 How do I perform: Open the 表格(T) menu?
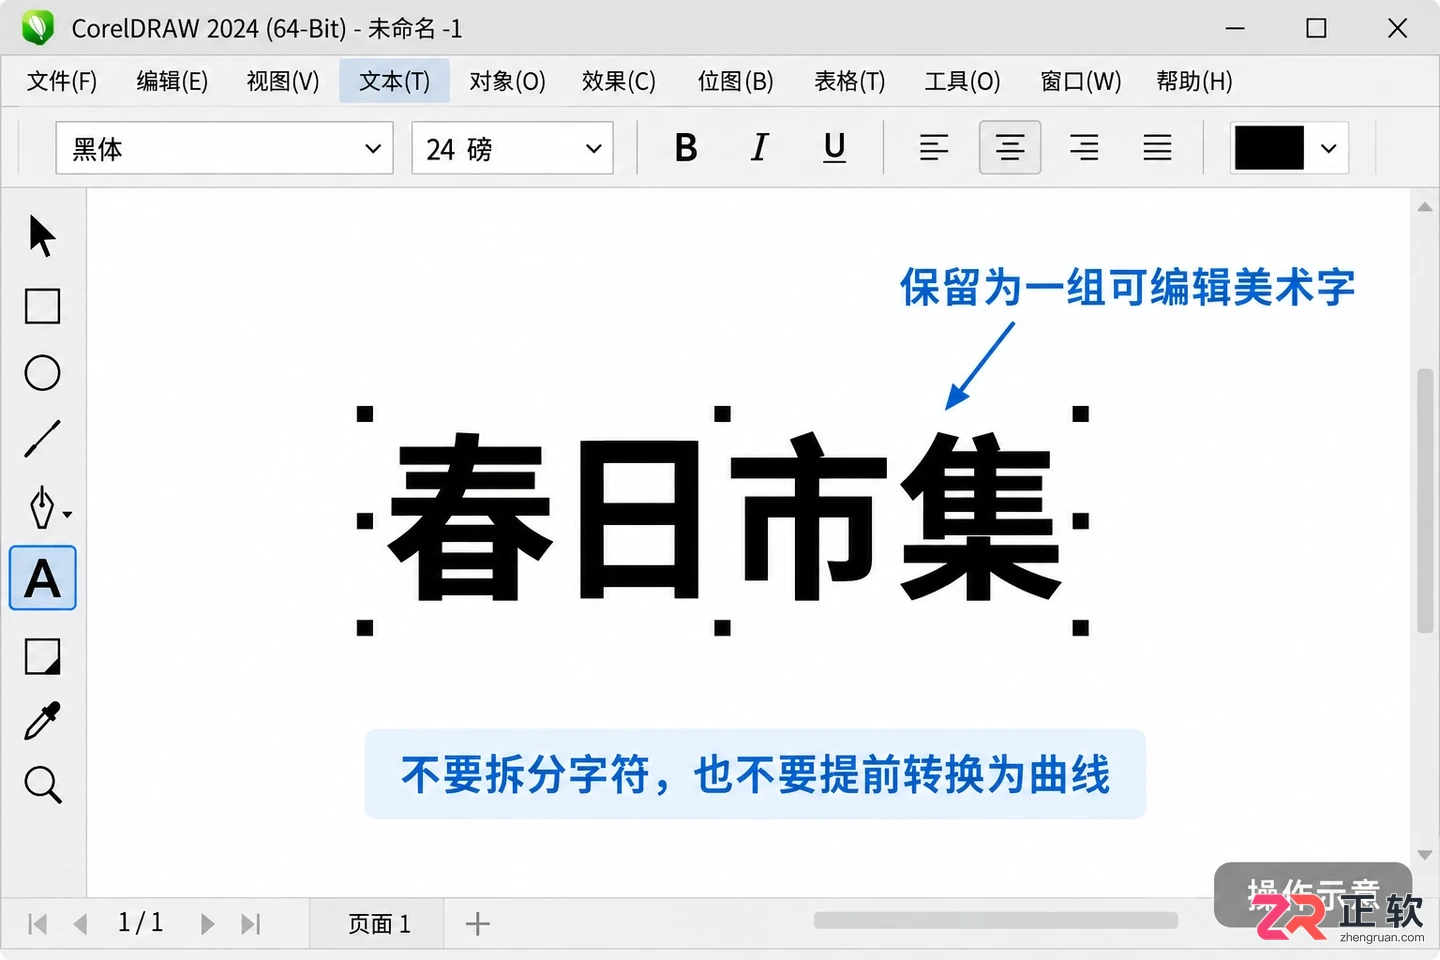850,81
